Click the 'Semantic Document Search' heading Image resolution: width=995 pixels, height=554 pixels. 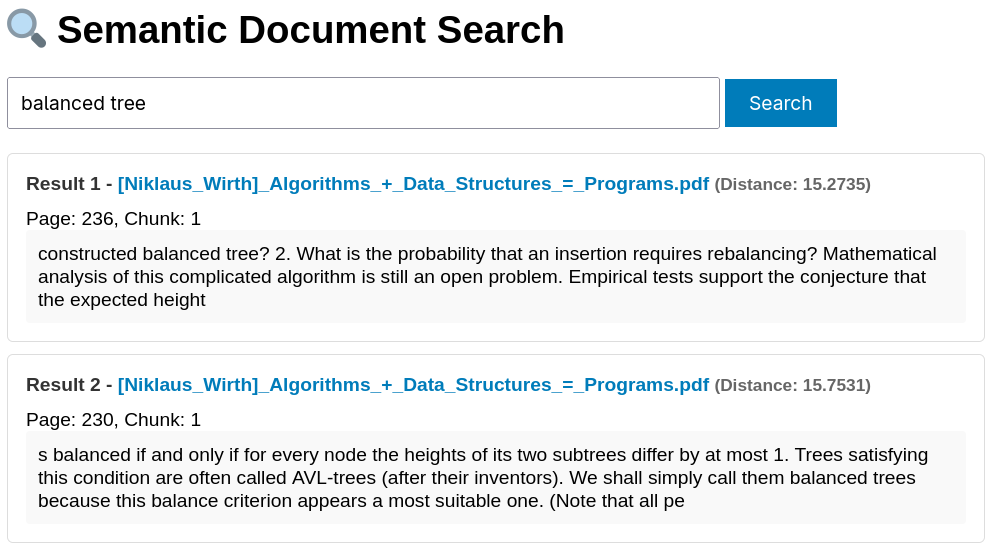coord(310,30)
